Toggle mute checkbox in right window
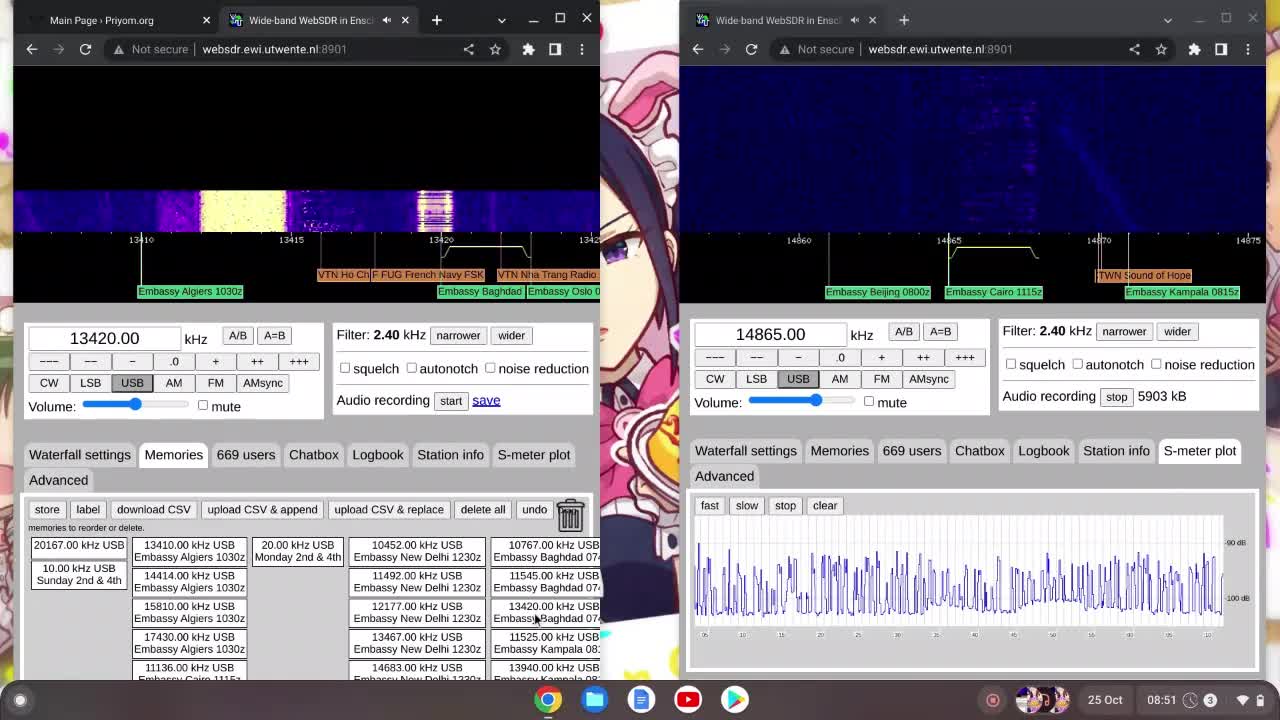 (x=869, y=401)
